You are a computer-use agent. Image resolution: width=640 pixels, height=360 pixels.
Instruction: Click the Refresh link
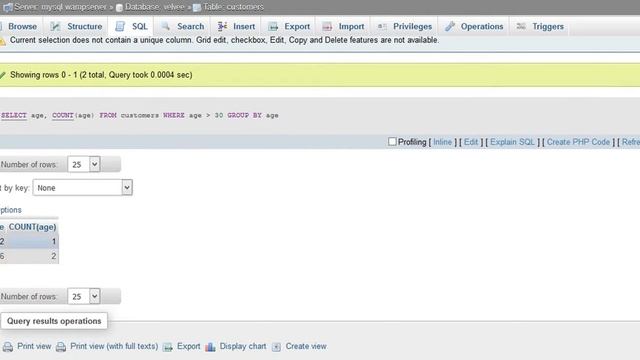pos(631,142)
